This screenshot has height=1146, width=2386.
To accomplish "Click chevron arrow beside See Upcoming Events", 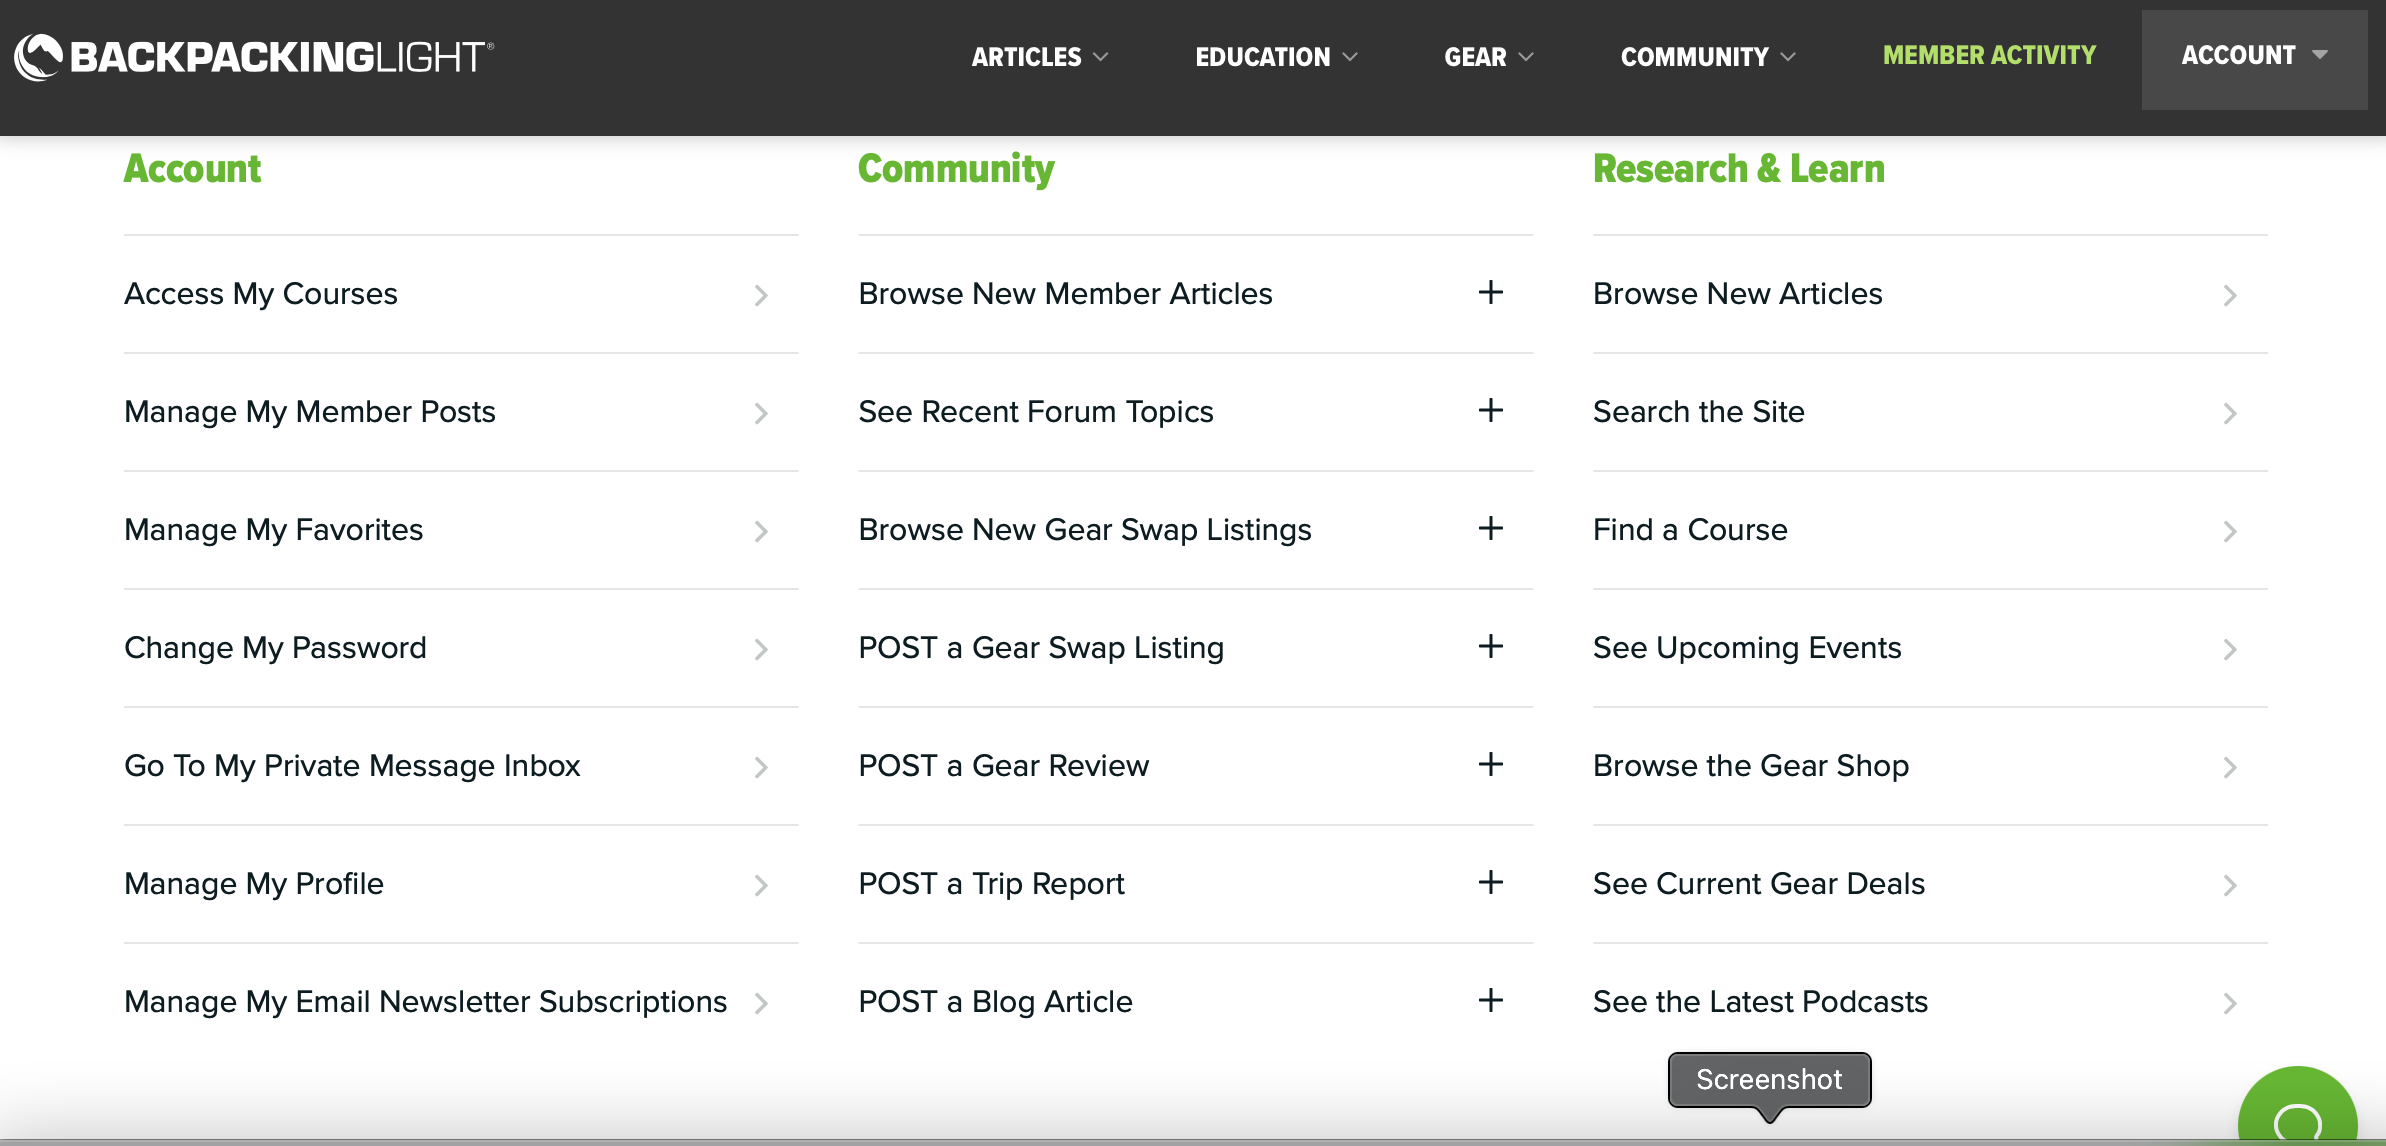I will click(x=2230, y=649).
